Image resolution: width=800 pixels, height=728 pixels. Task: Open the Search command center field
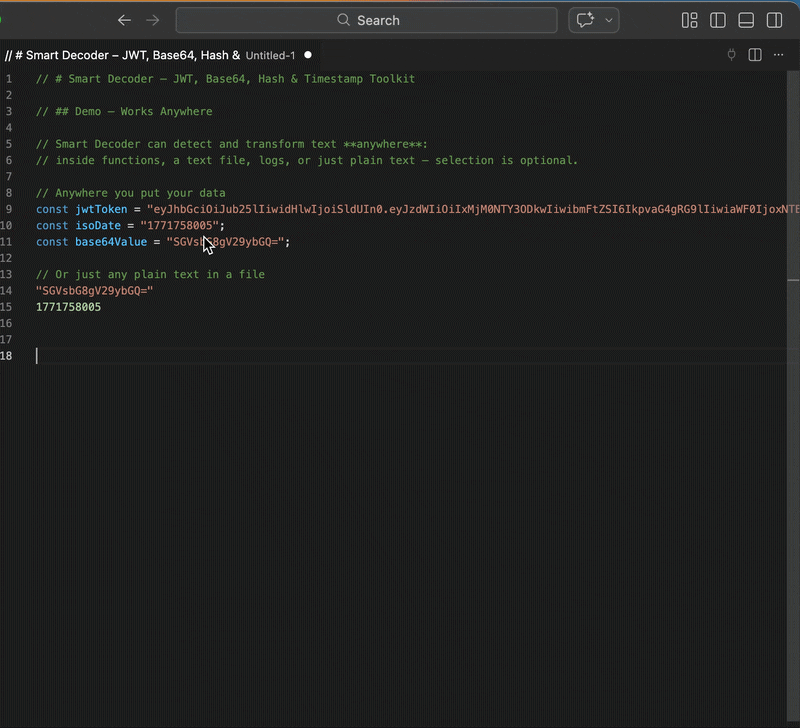pos(366,20)
